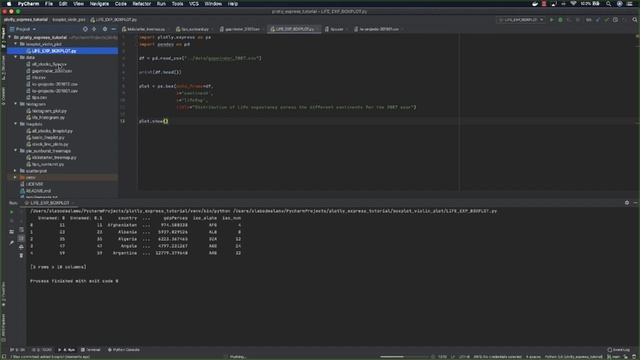
Task: Hide the Project tool window
Action: 113,29
